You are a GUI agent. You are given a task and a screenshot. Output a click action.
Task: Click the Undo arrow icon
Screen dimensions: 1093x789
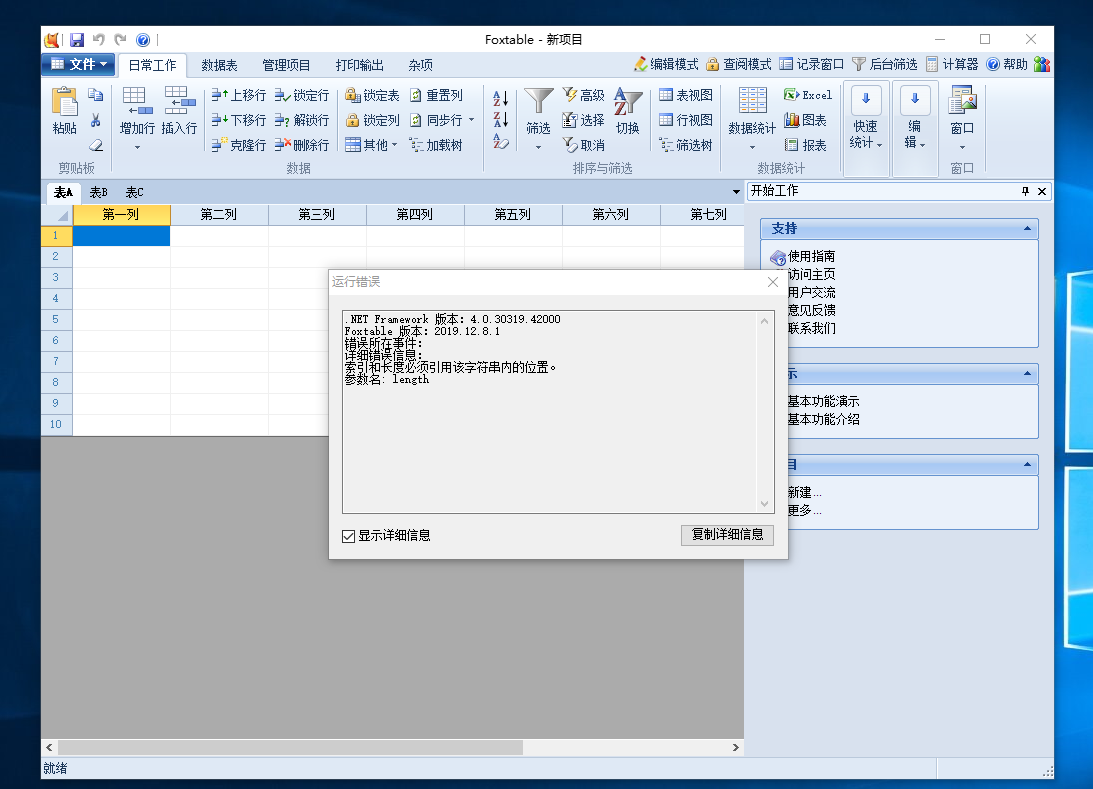coord(99,40)
